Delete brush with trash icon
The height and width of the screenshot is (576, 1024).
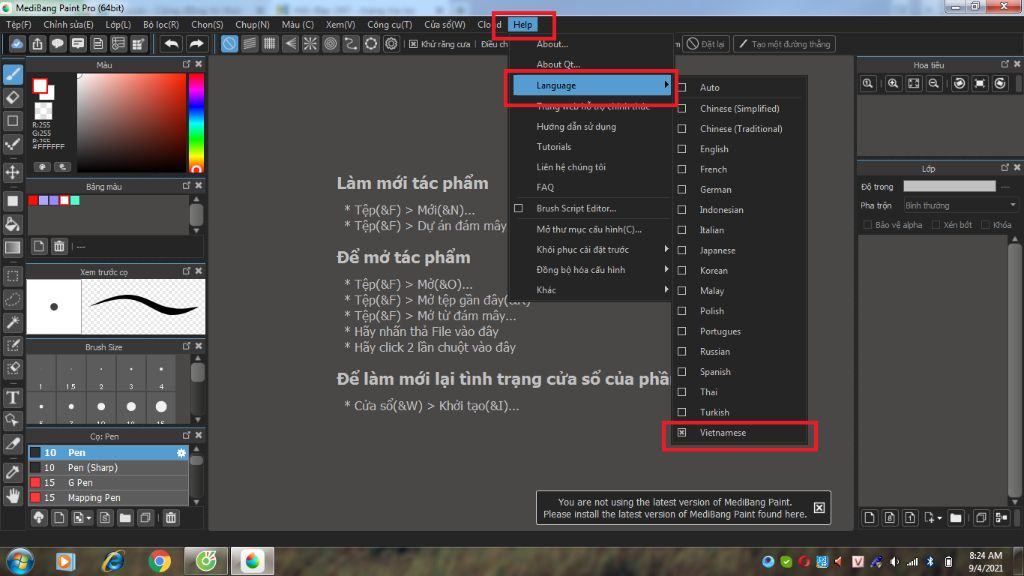[x=170, y=518]
